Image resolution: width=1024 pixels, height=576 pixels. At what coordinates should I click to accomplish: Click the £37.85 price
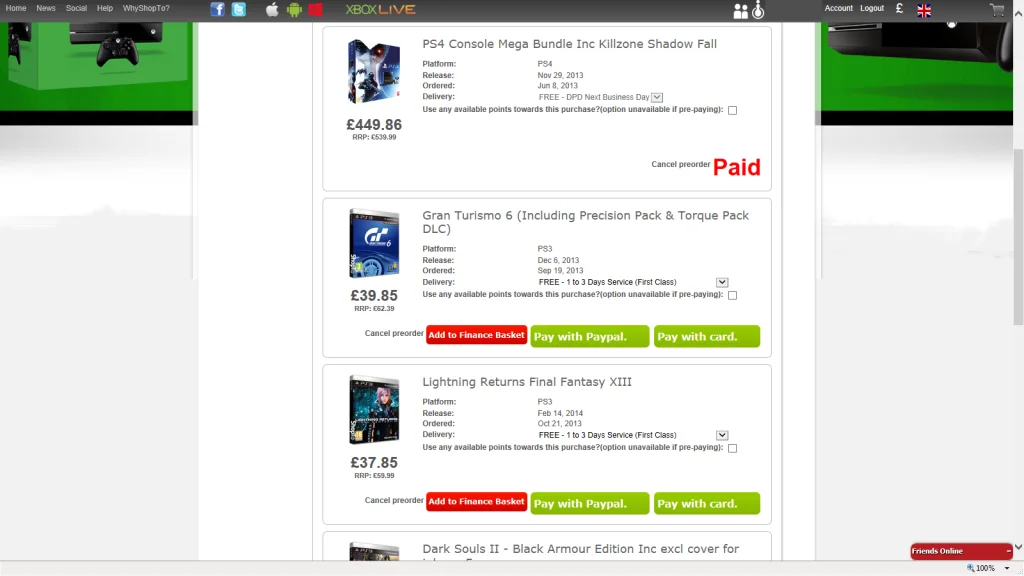pos(374,463)
